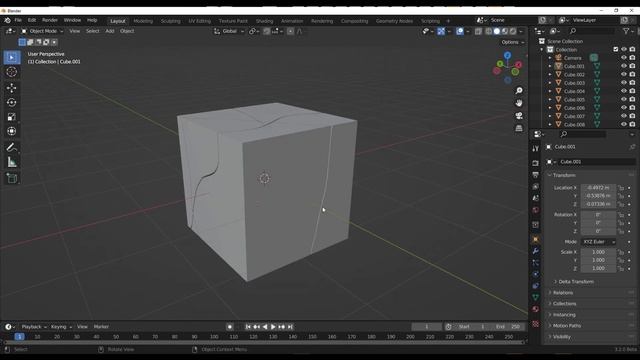Open the Global transform orientation dropdown
The height and width of the screenshot is (360, 640).
(x=229, y=31)
